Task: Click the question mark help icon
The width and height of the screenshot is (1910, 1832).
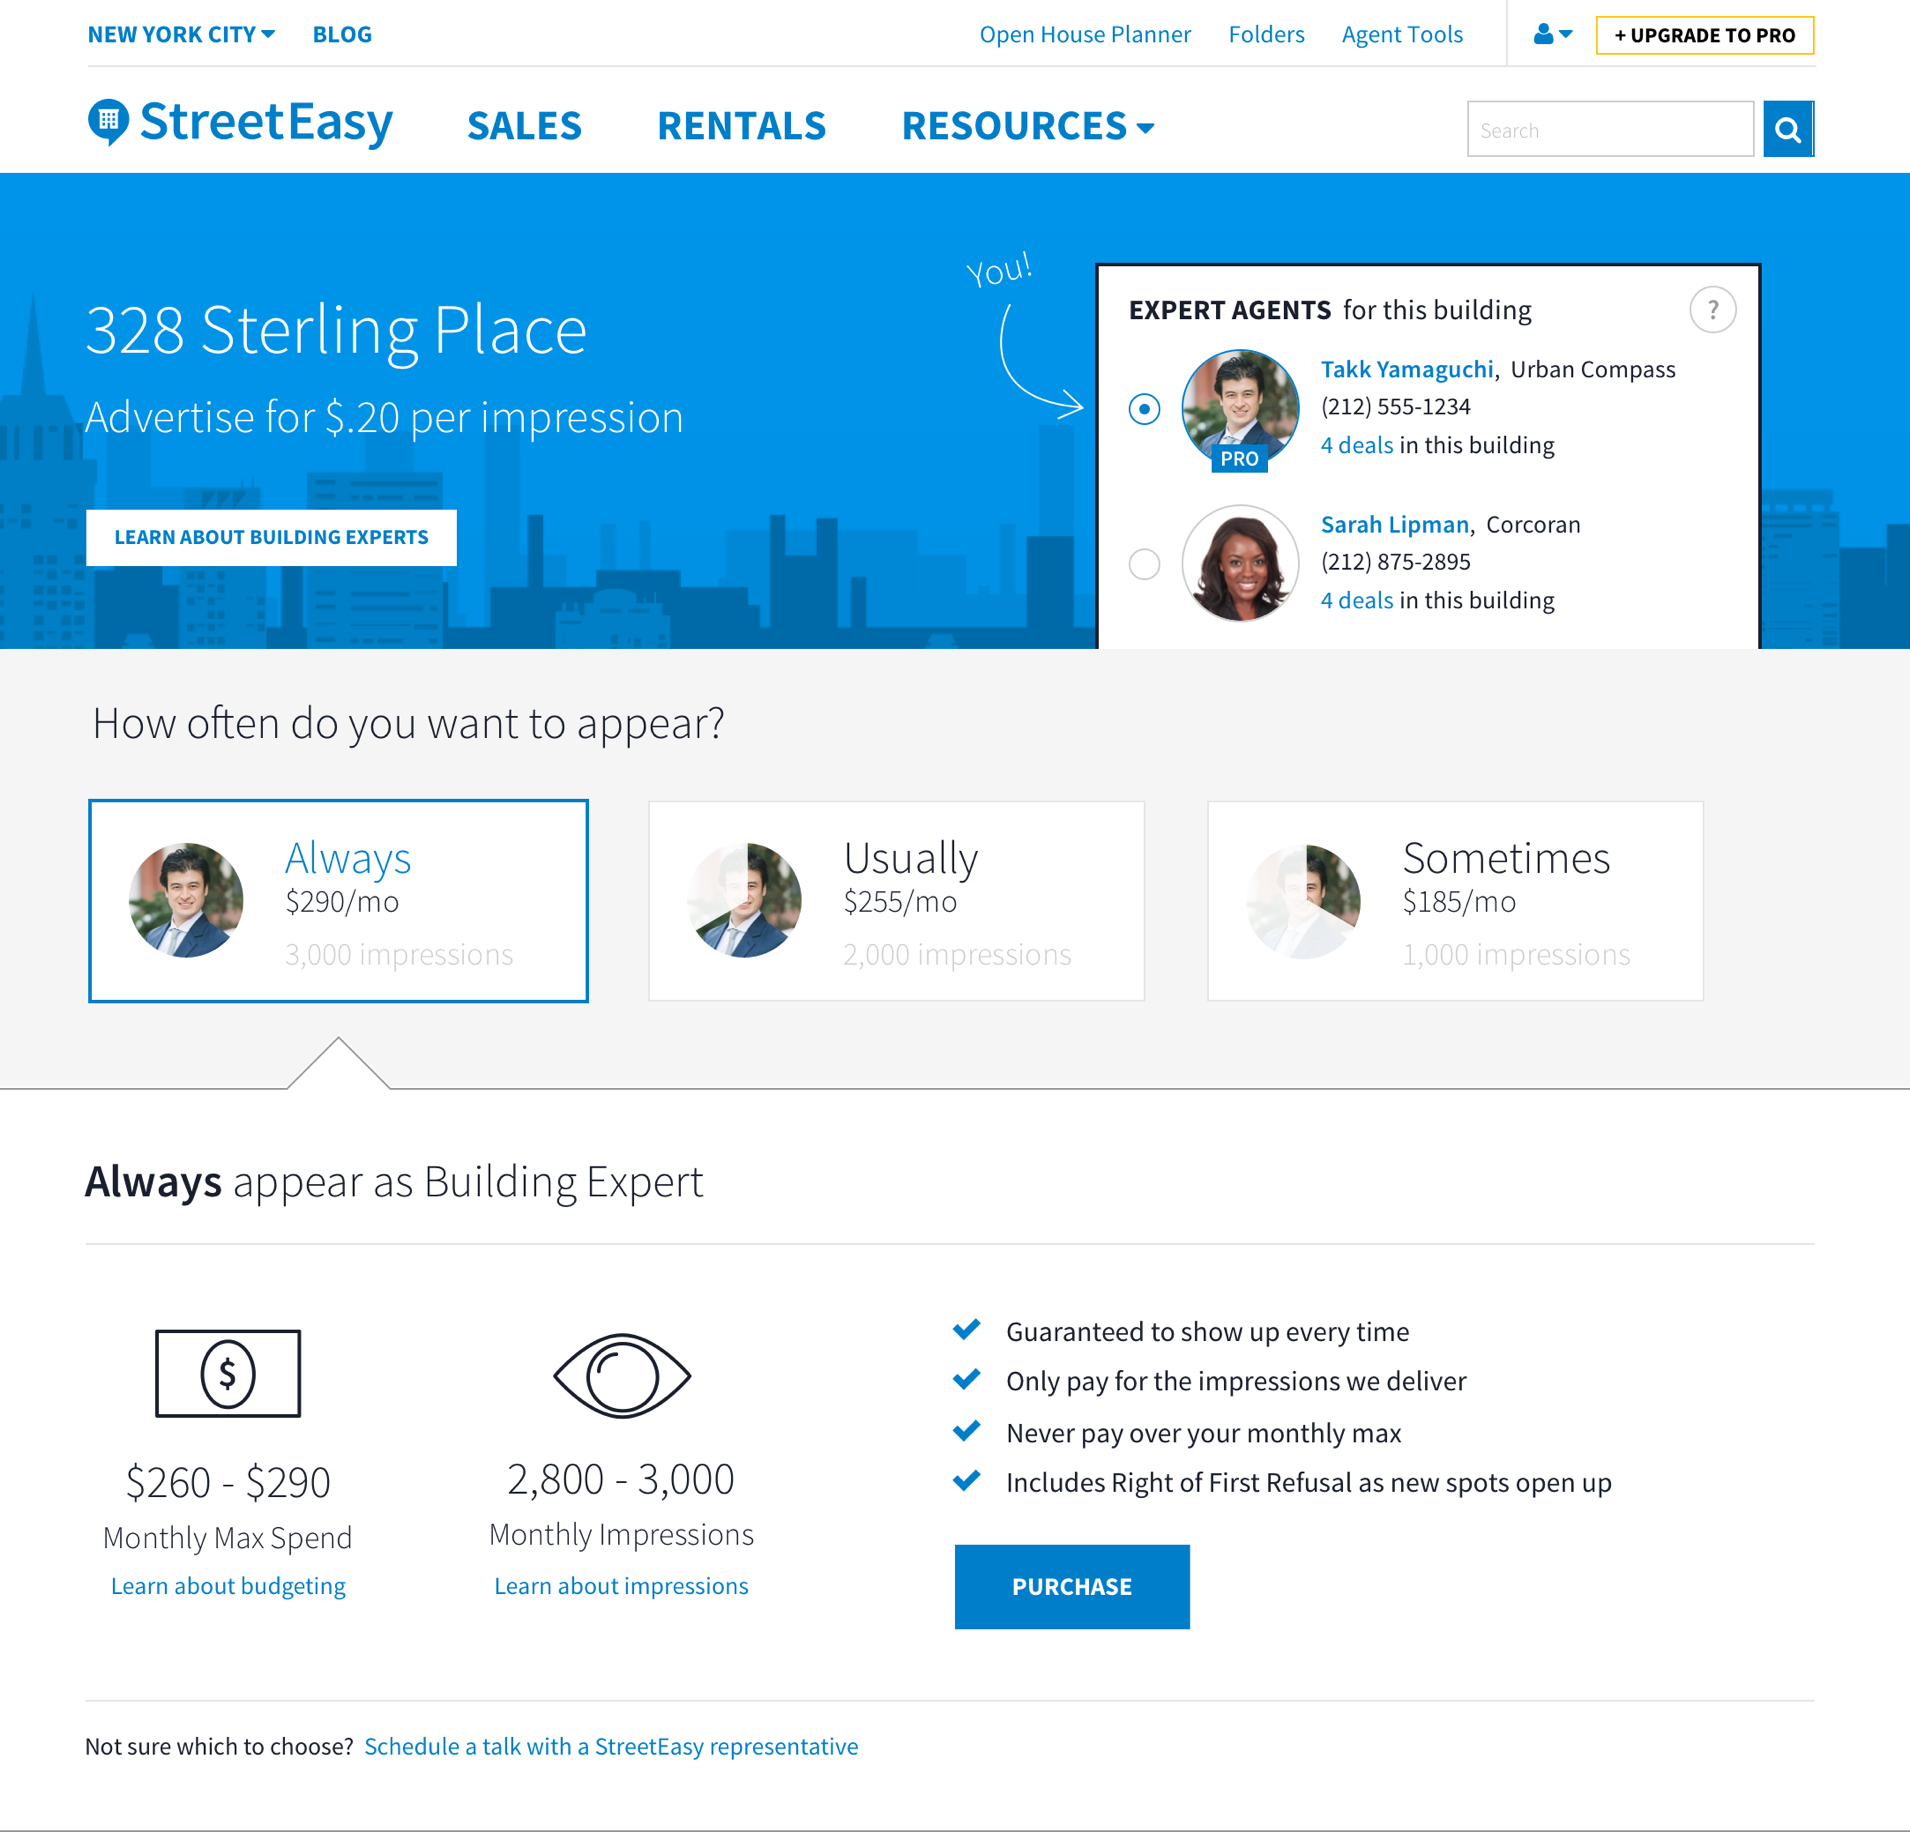Action: click(x=1712, y=310)
